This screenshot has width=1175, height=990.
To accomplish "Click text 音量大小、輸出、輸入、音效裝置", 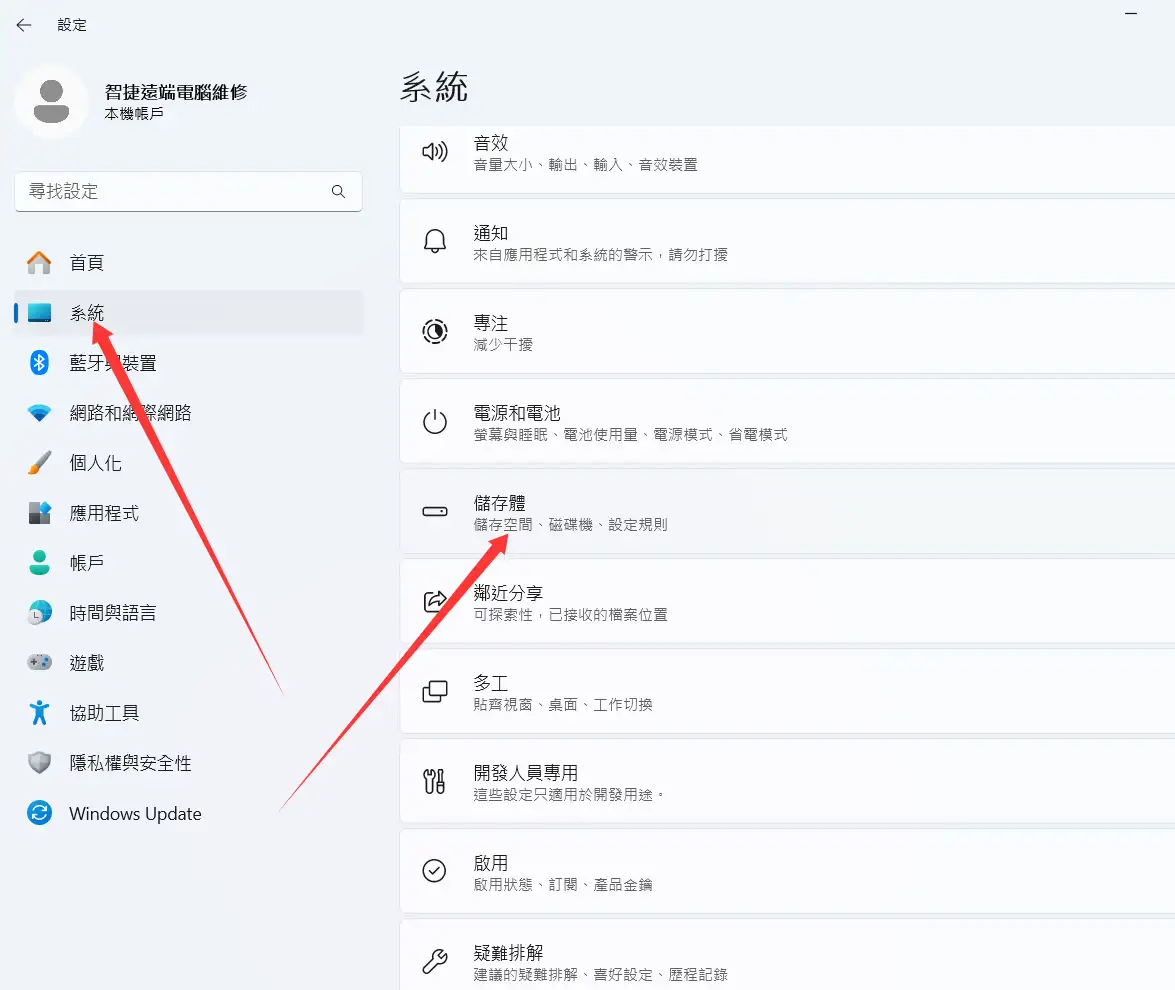I will pos(585,164).
